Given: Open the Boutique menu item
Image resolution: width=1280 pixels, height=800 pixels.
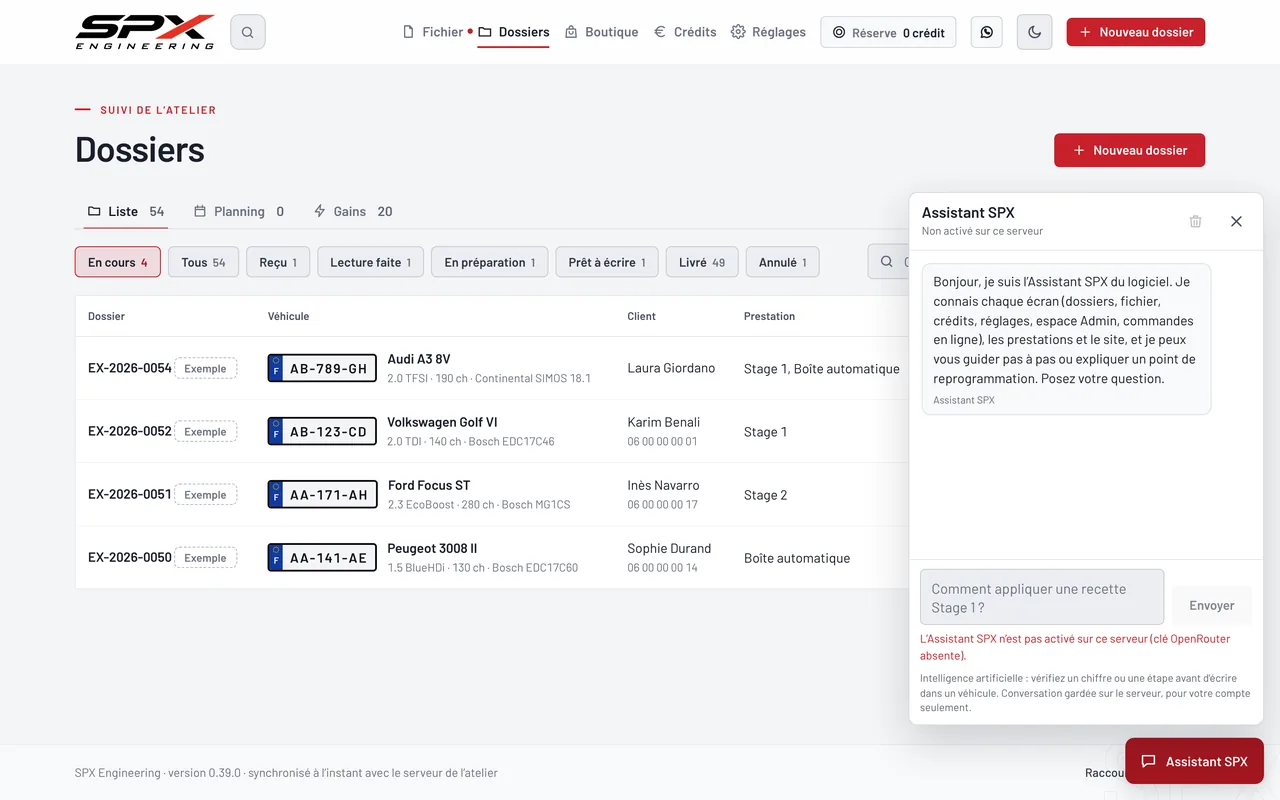Looking at the screenshot, I should (601, 32).
